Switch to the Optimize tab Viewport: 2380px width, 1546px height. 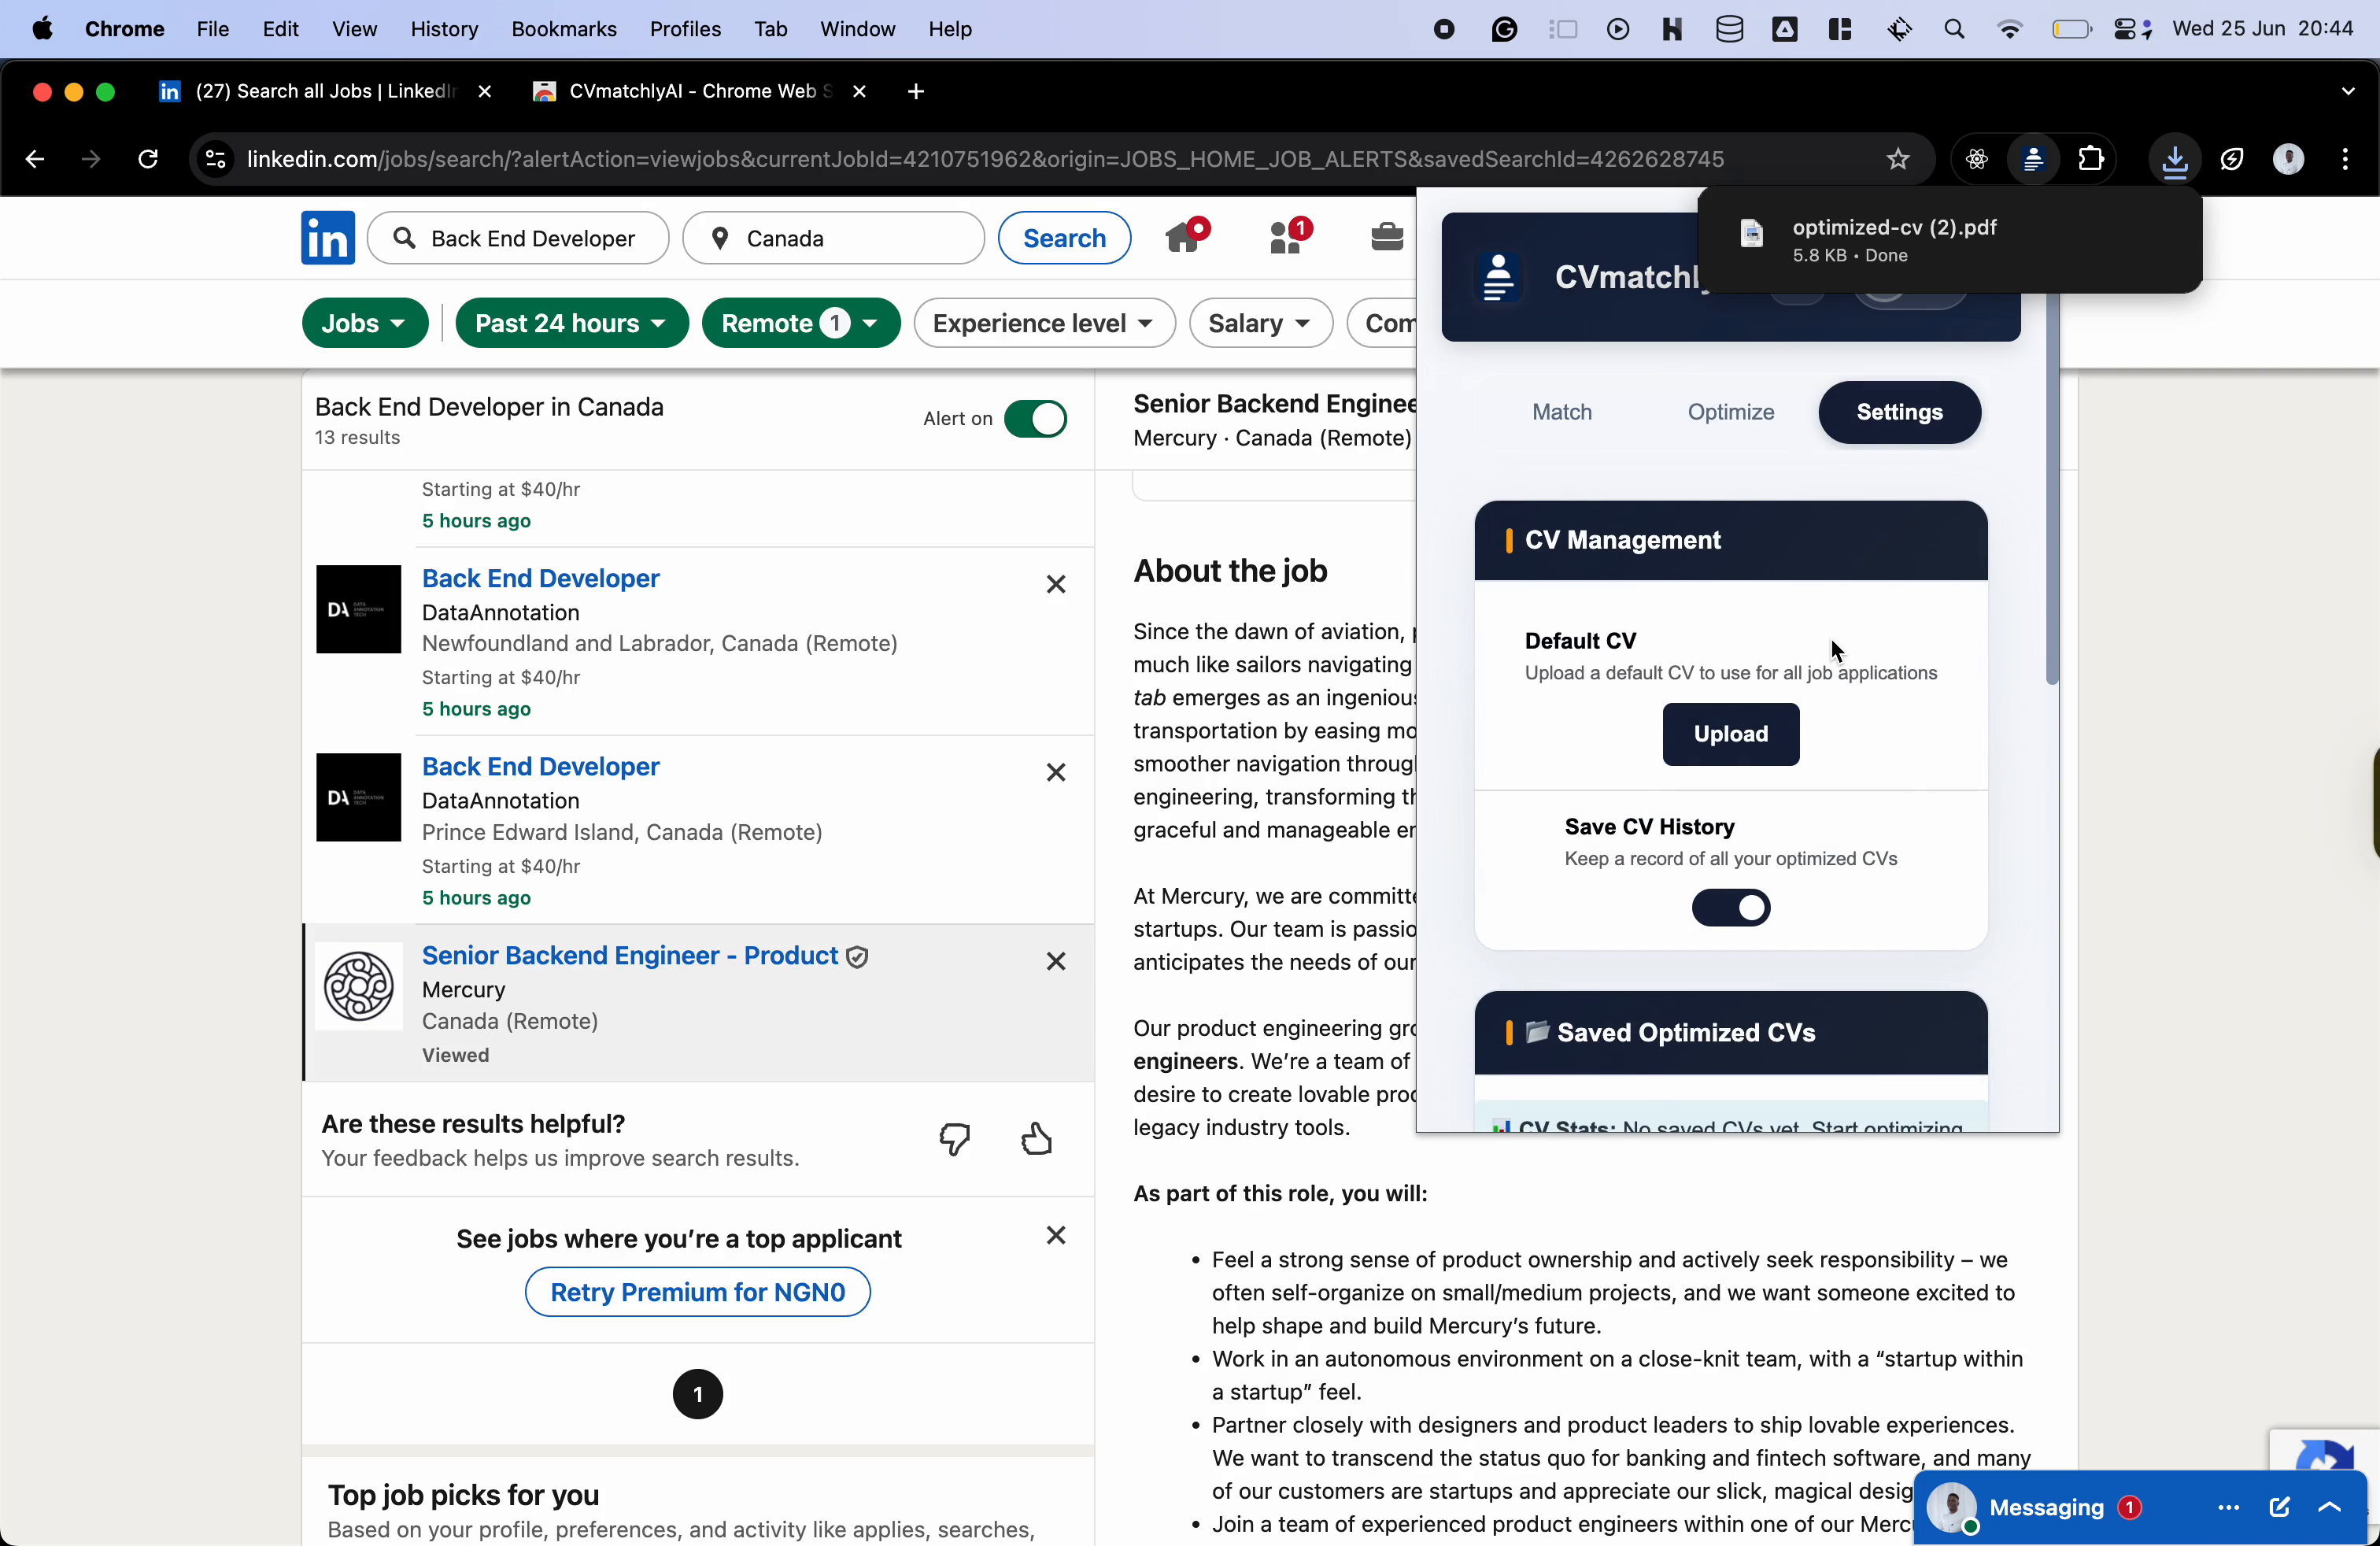tap(1730, 412)
